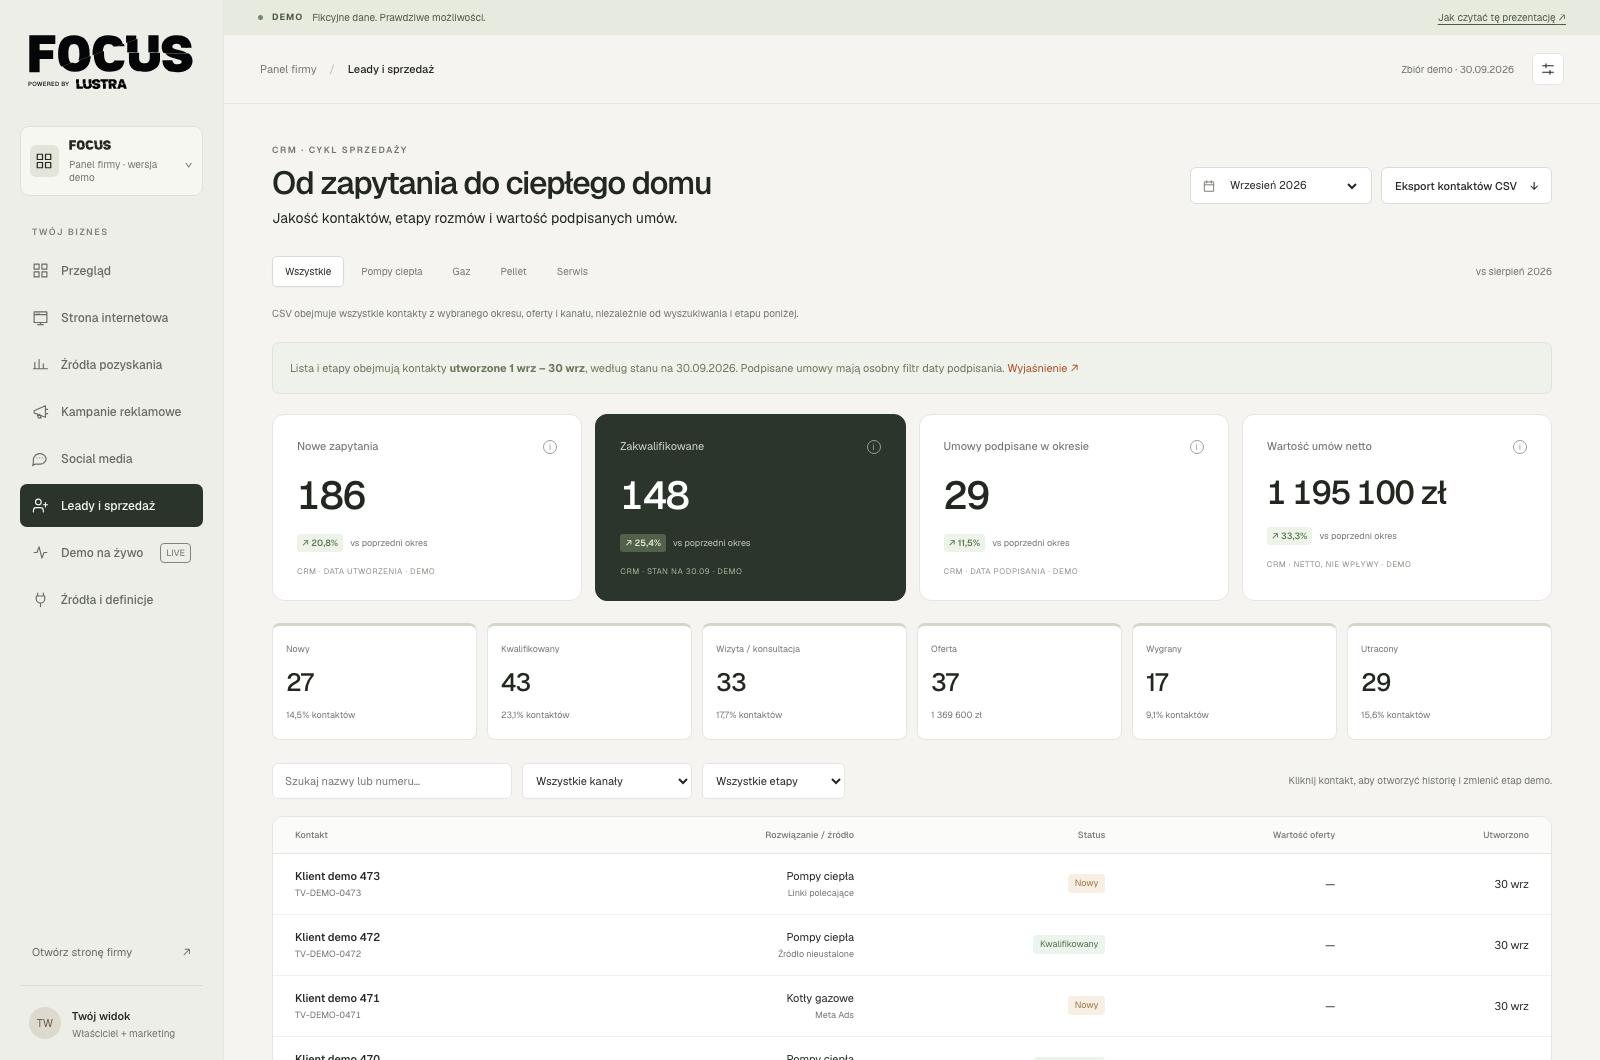The height and width of the screenshot is (1060, 1600).
Task: Open the Klient demo 471 row
Action: pyautogui.click(x=912, y=1006)
